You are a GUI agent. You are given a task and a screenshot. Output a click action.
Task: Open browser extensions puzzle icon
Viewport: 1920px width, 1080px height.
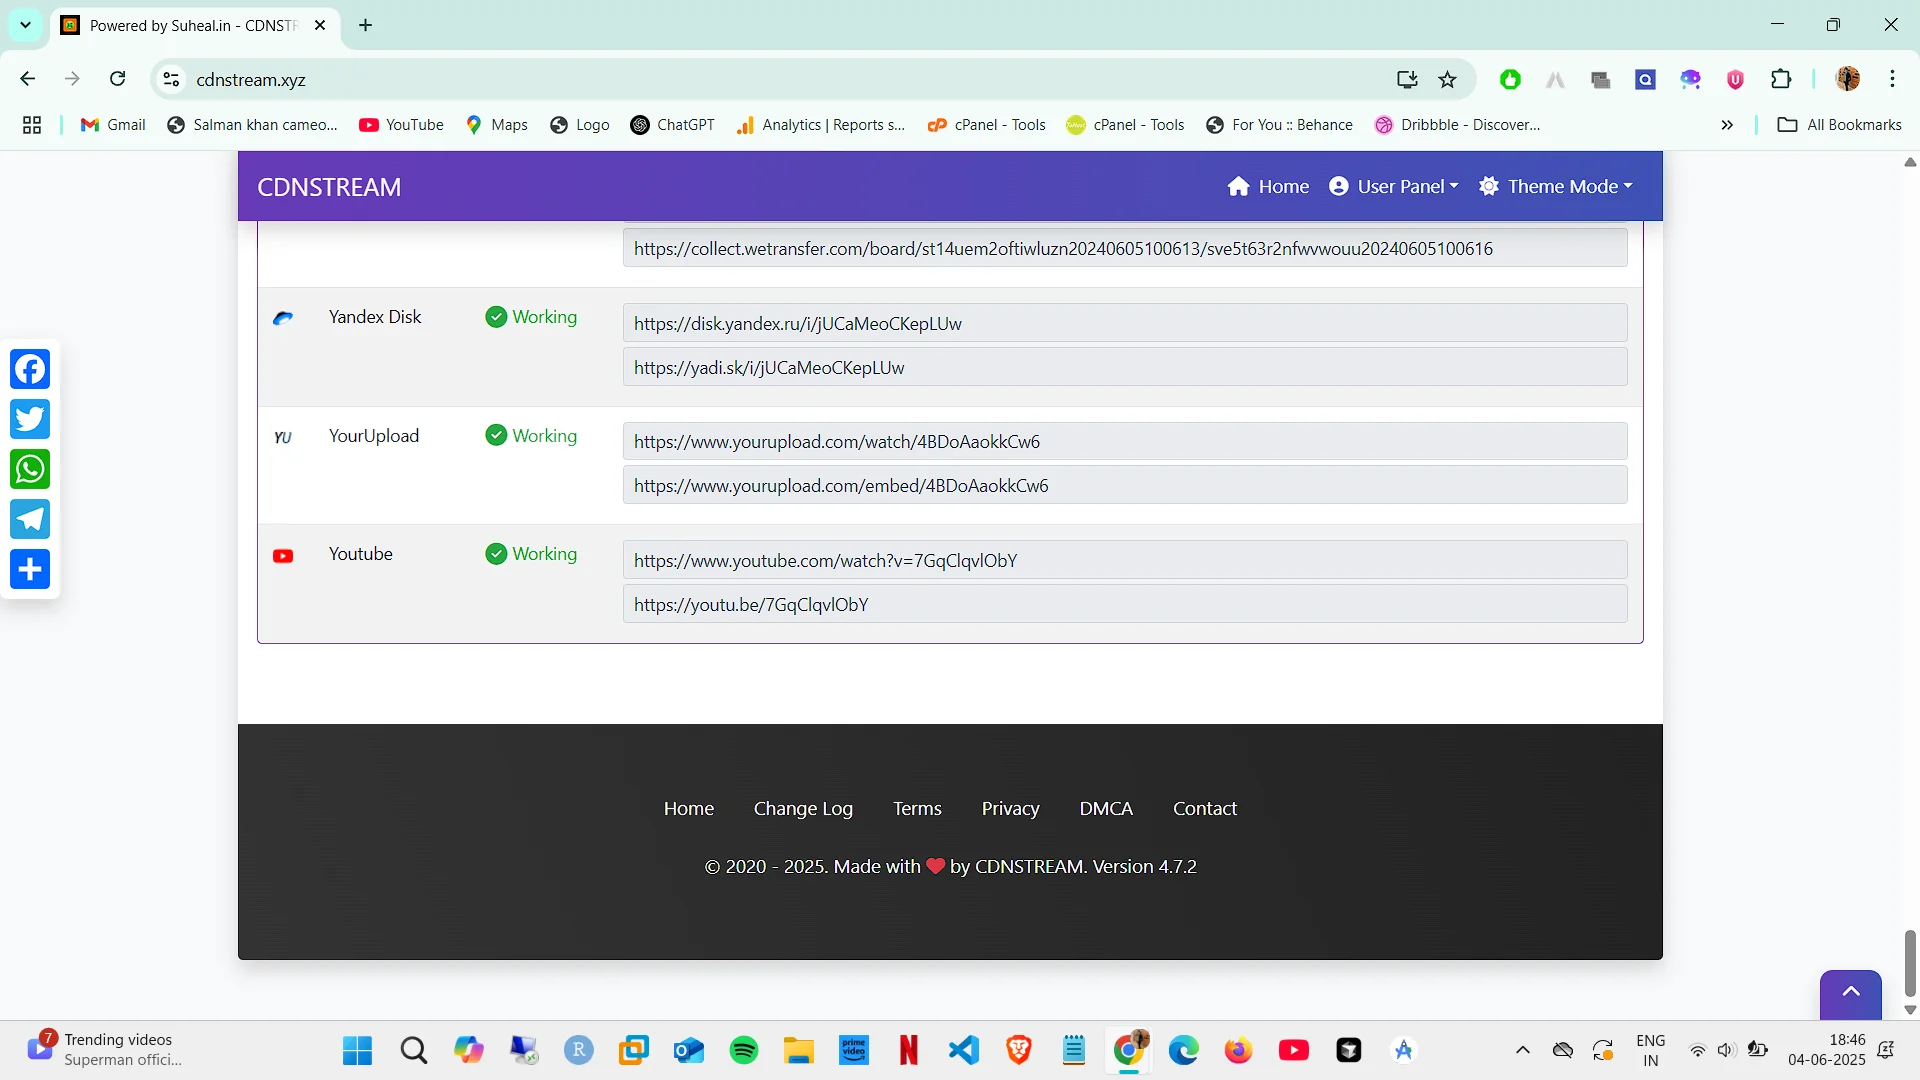coord(1781,80)
